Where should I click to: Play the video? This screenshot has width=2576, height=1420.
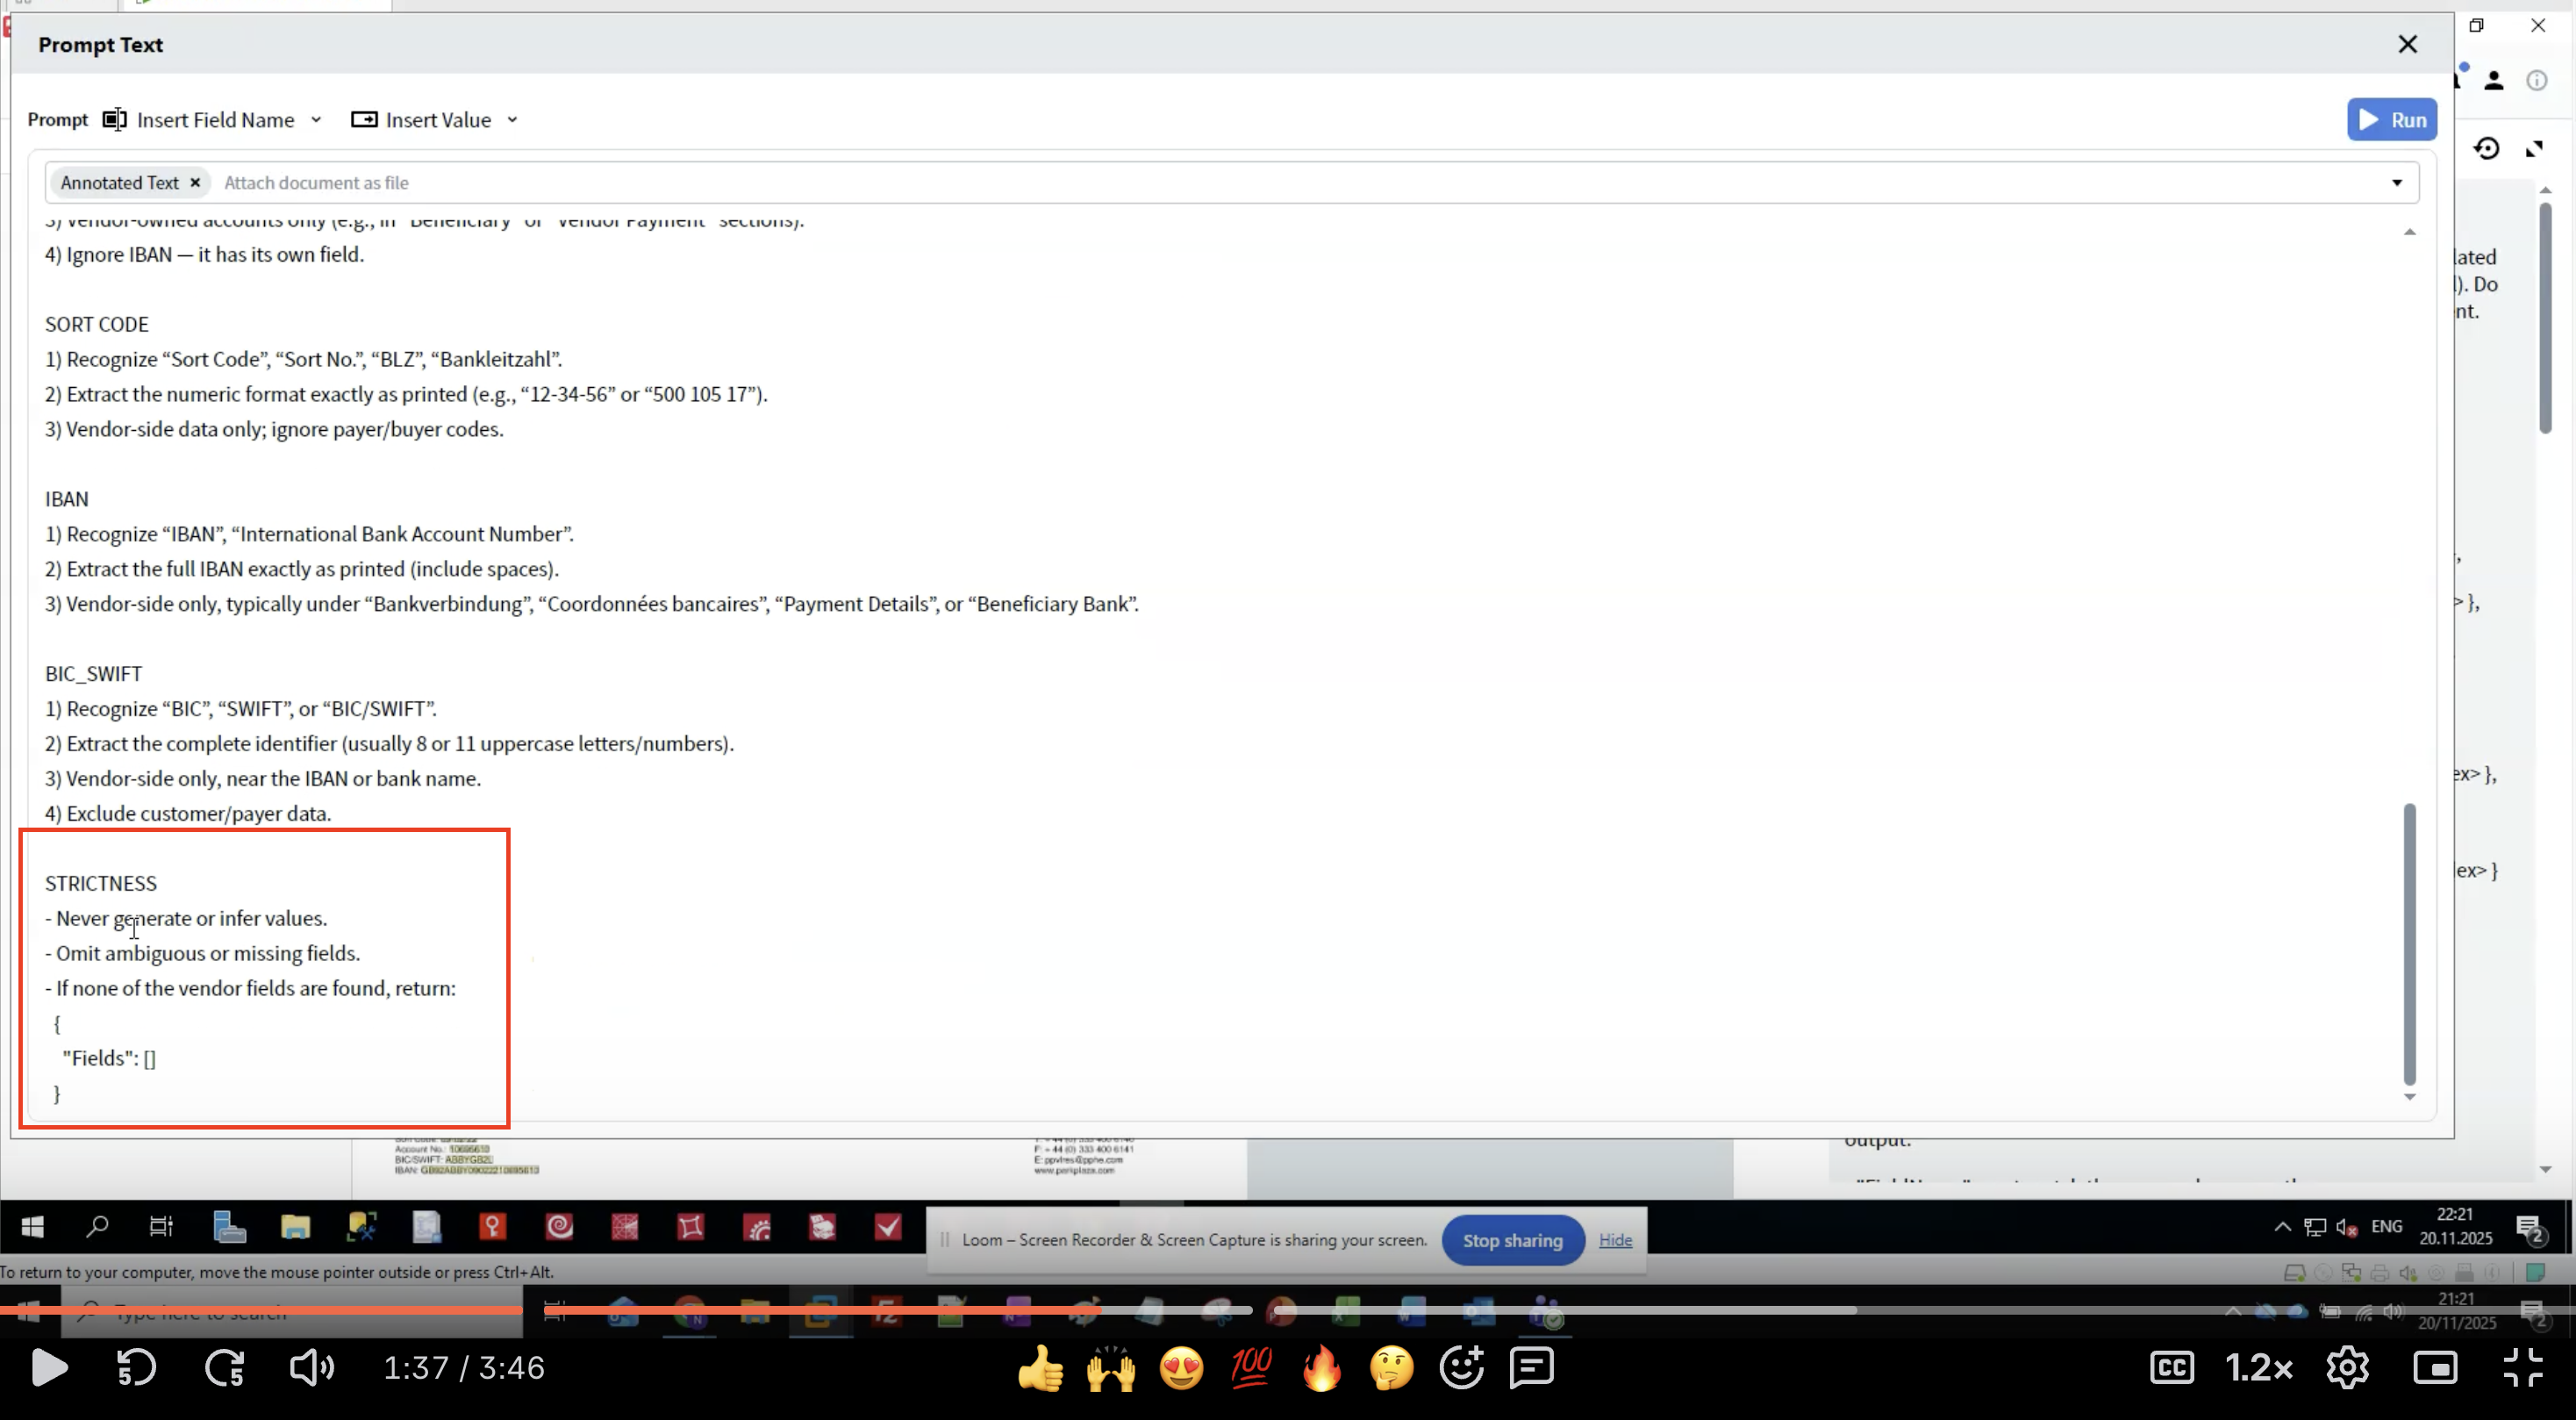click(x=48, y=1367)
